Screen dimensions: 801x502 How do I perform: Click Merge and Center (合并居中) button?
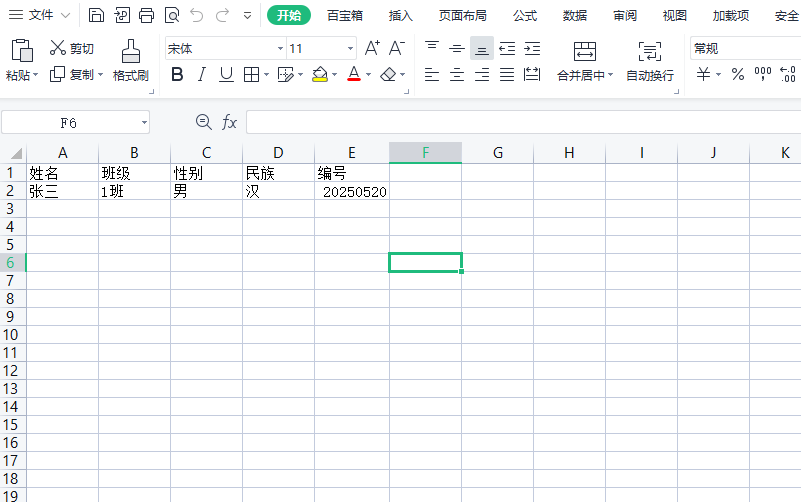pyautogui.click(x=585, y=61)
